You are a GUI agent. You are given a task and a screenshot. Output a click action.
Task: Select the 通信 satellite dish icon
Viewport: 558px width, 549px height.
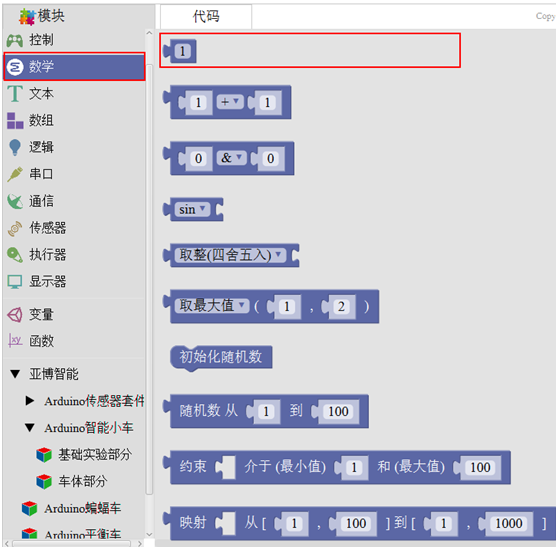(15, 201)
